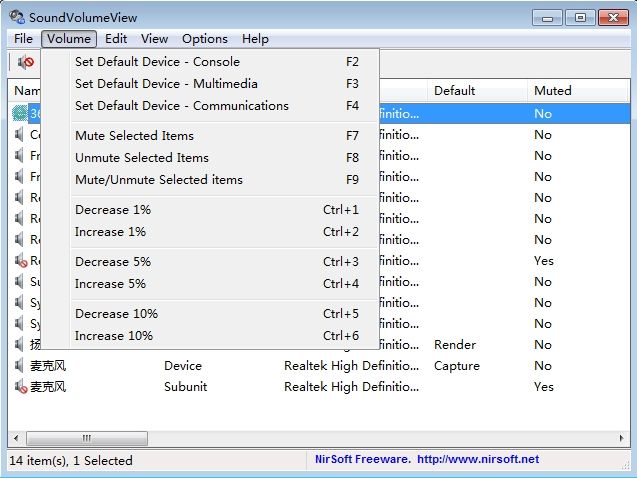Click the right scroll arrow of scrollbar

click(x=622, y=438)
